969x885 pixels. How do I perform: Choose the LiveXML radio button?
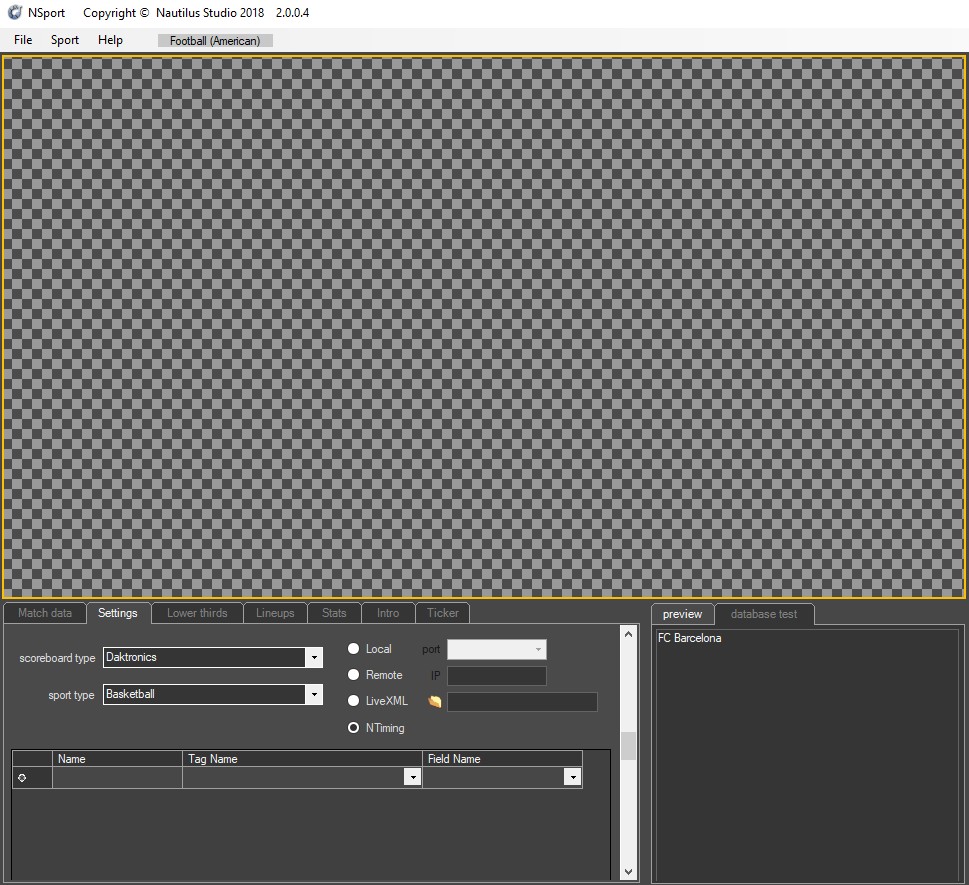(353, 701)
